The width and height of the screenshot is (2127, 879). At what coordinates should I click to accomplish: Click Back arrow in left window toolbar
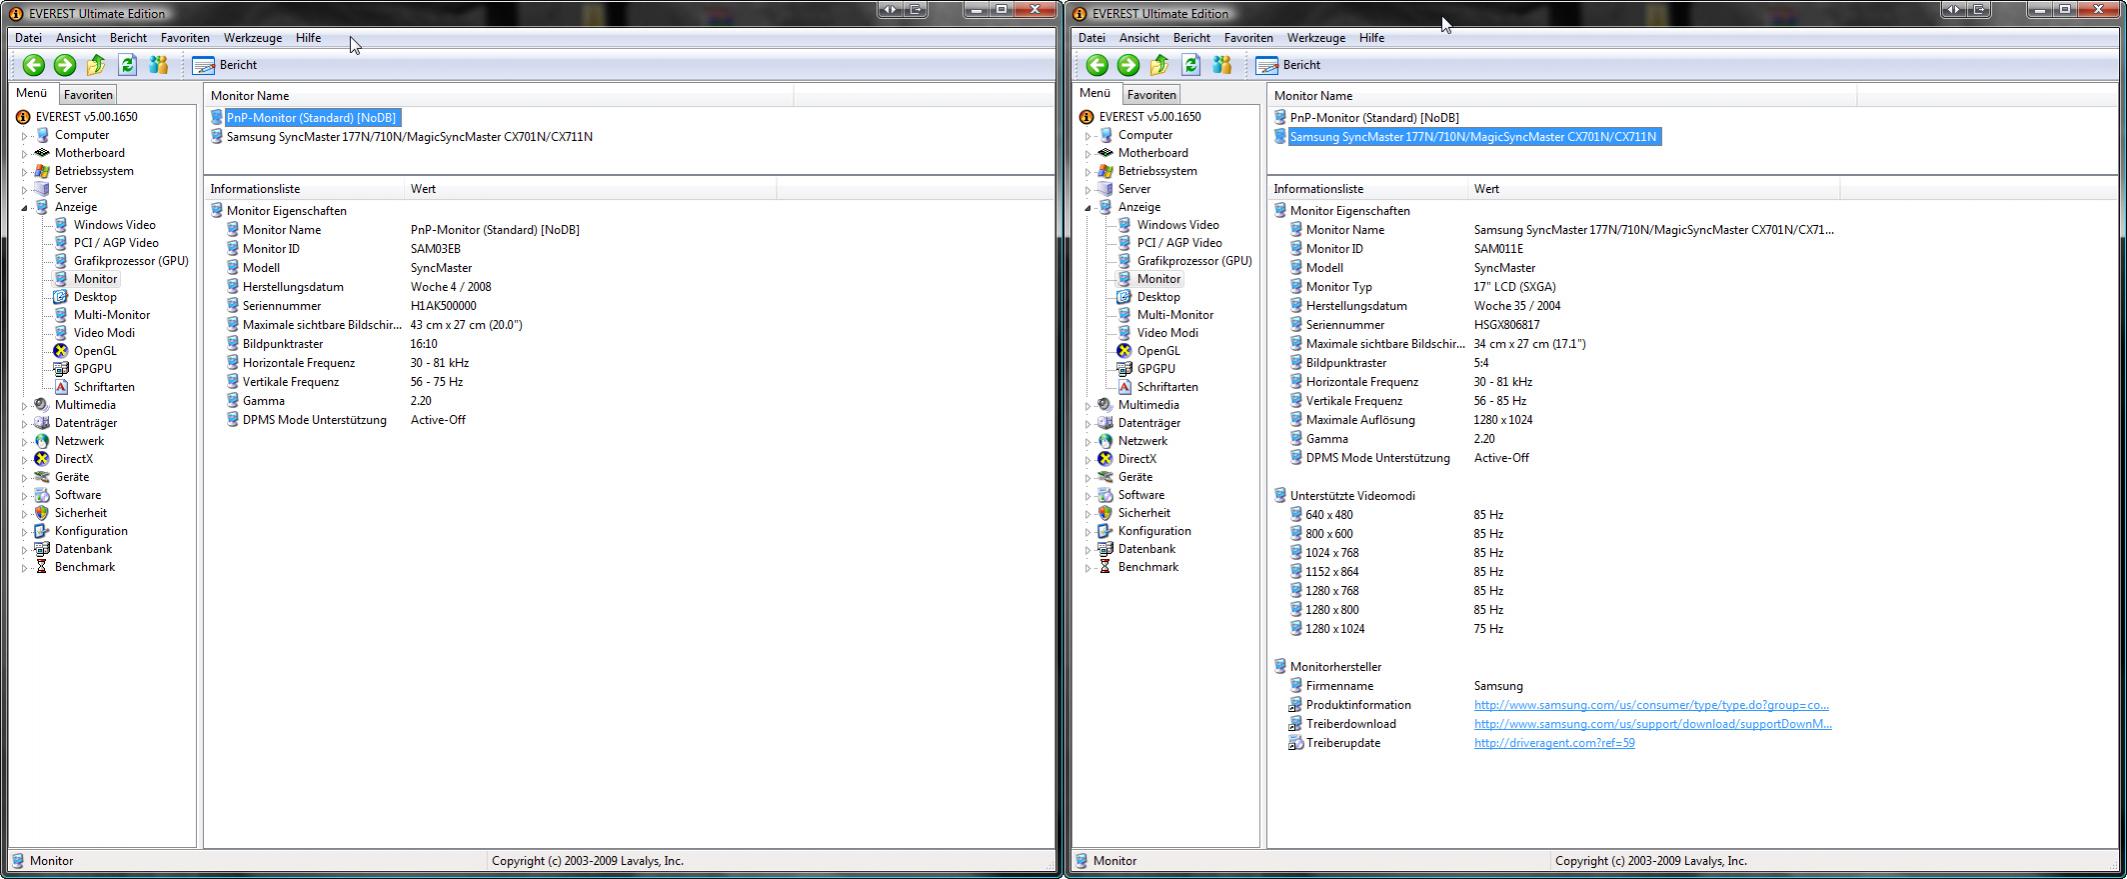[x=33, y=65]
